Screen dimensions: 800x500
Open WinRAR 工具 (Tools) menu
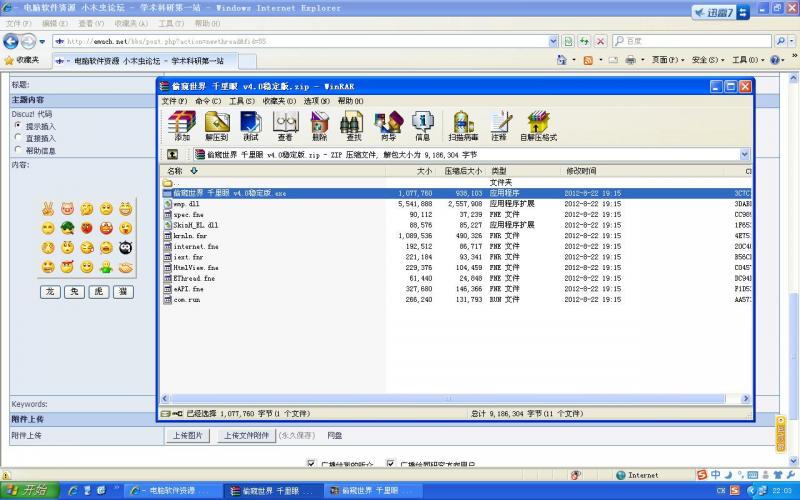pos(241,101)
